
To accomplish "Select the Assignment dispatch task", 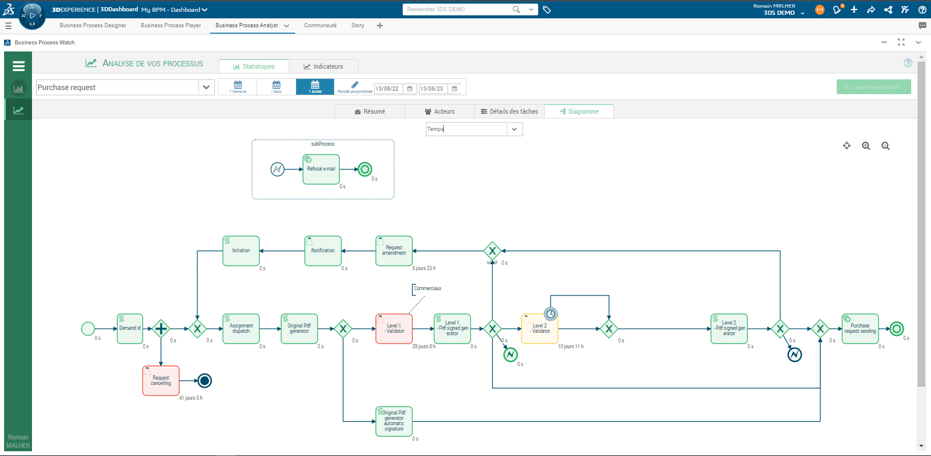I will 241,328.
